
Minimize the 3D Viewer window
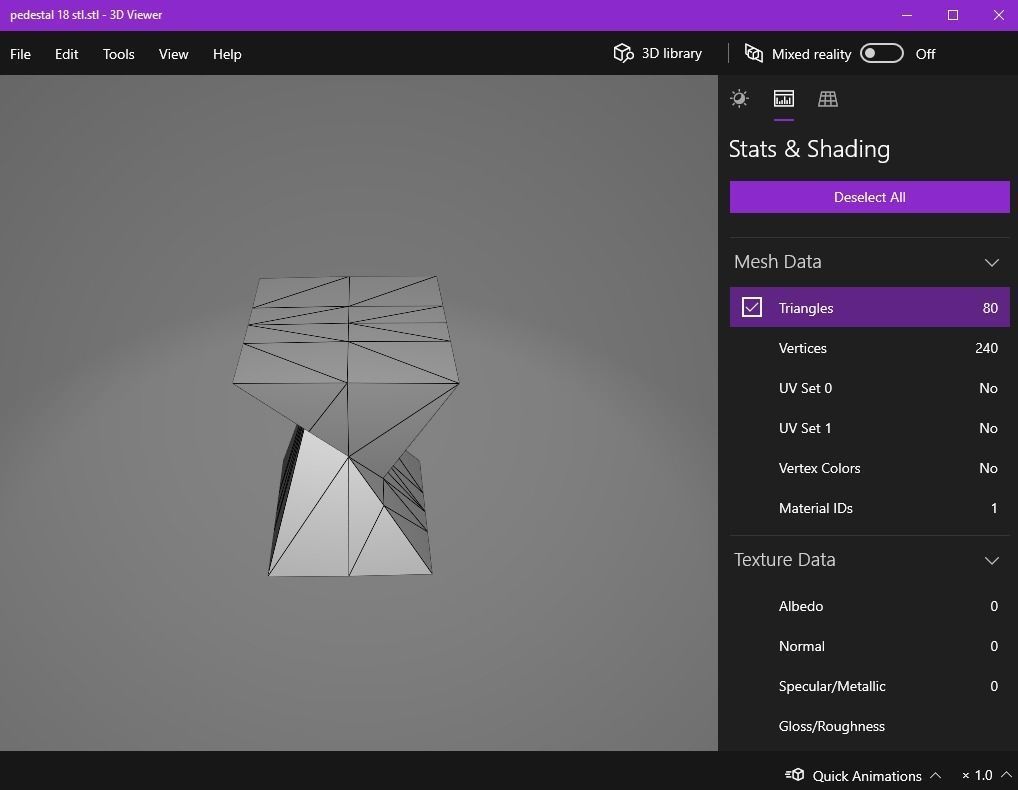907,15
